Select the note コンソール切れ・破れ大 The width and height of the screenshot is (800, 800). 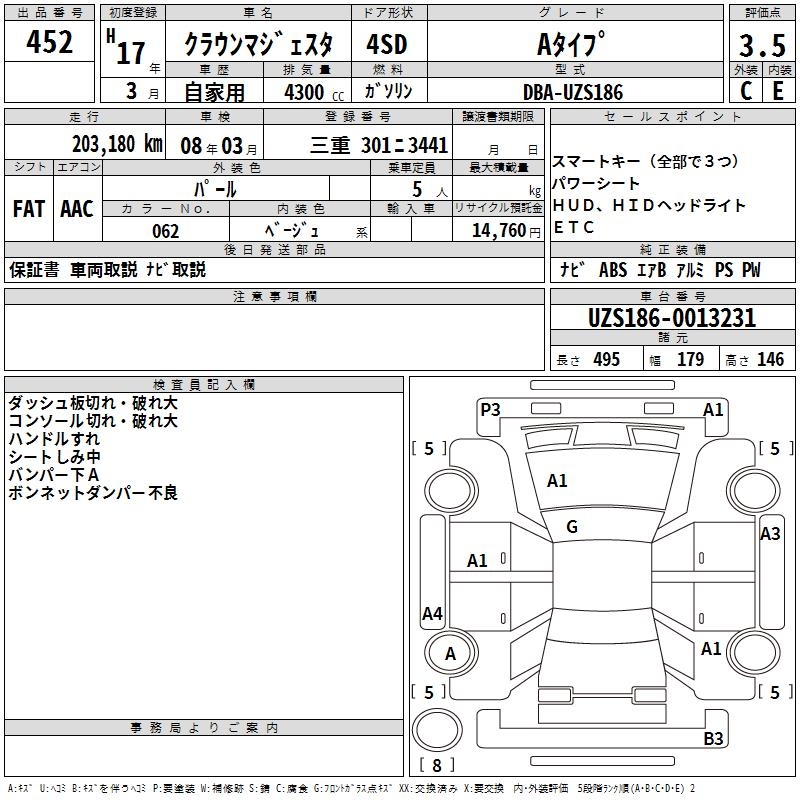click(x=93, y=421)
